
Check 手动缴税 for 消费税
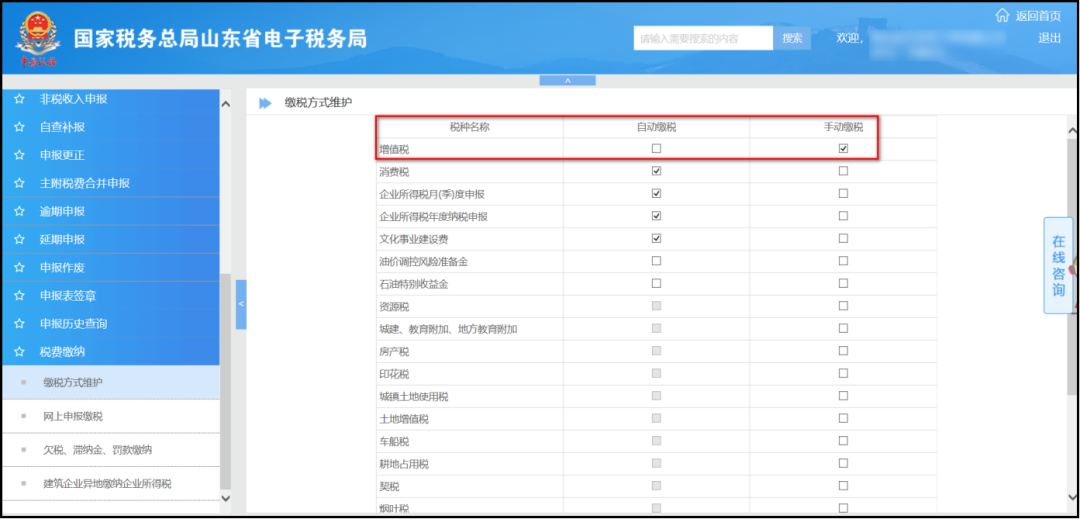pos(843,171)
